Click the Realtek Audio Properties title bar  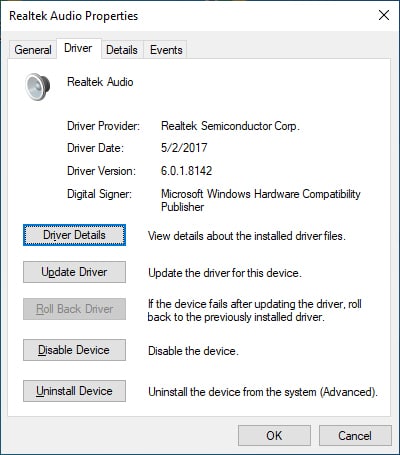[x=187, y=16]
